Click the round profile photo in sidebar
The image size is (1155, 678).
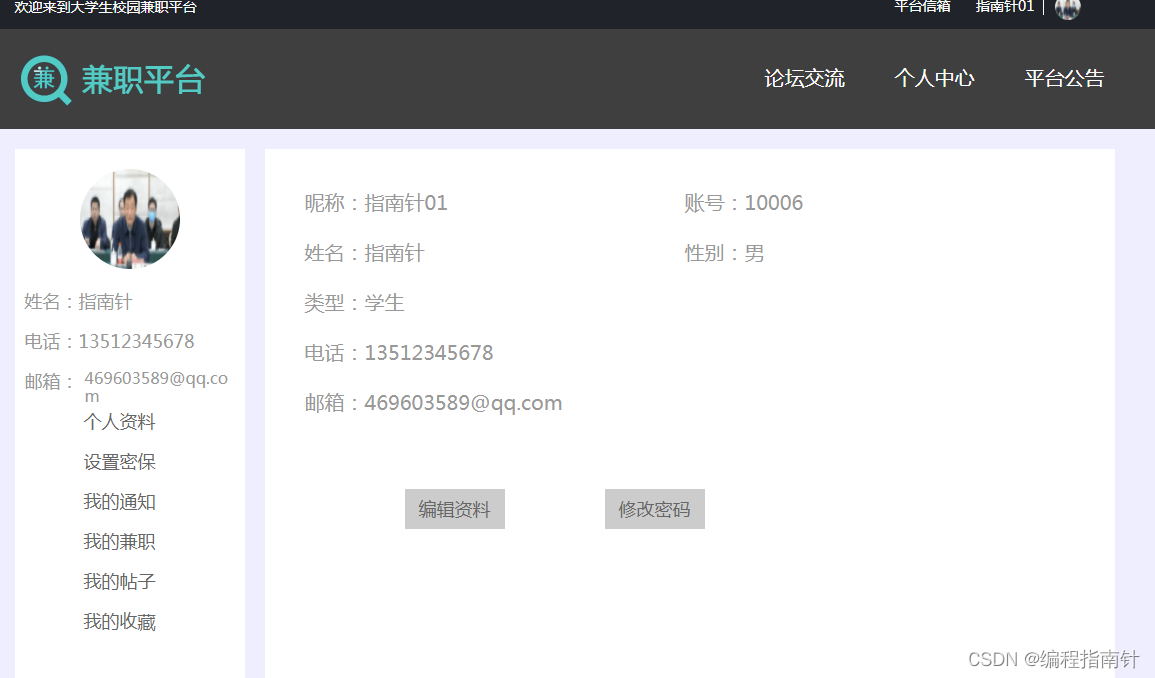coord(130,219)
